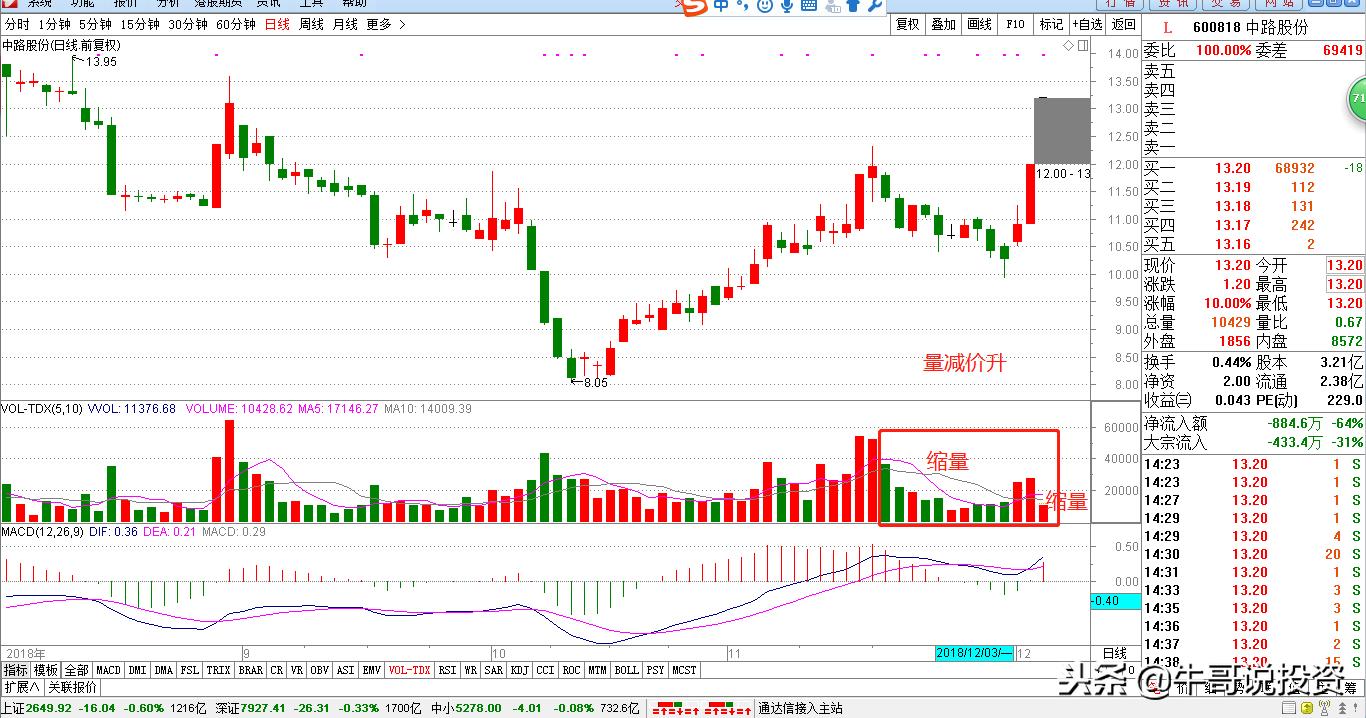Viewport: 1366px width, 718px height.
Task: Select the 全部 indicators tab
Action: [76, 670]
